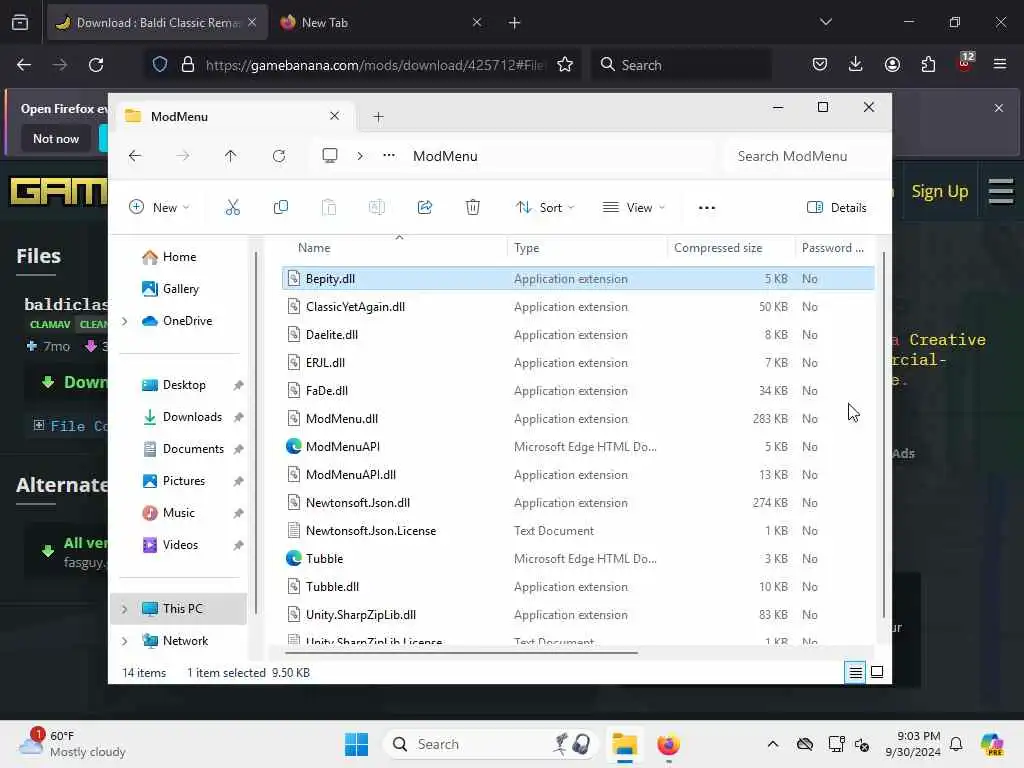Screen dimensions: 1024x768
Task: Click the This PC monitor icon in address bar
Action: pos(330,155)
